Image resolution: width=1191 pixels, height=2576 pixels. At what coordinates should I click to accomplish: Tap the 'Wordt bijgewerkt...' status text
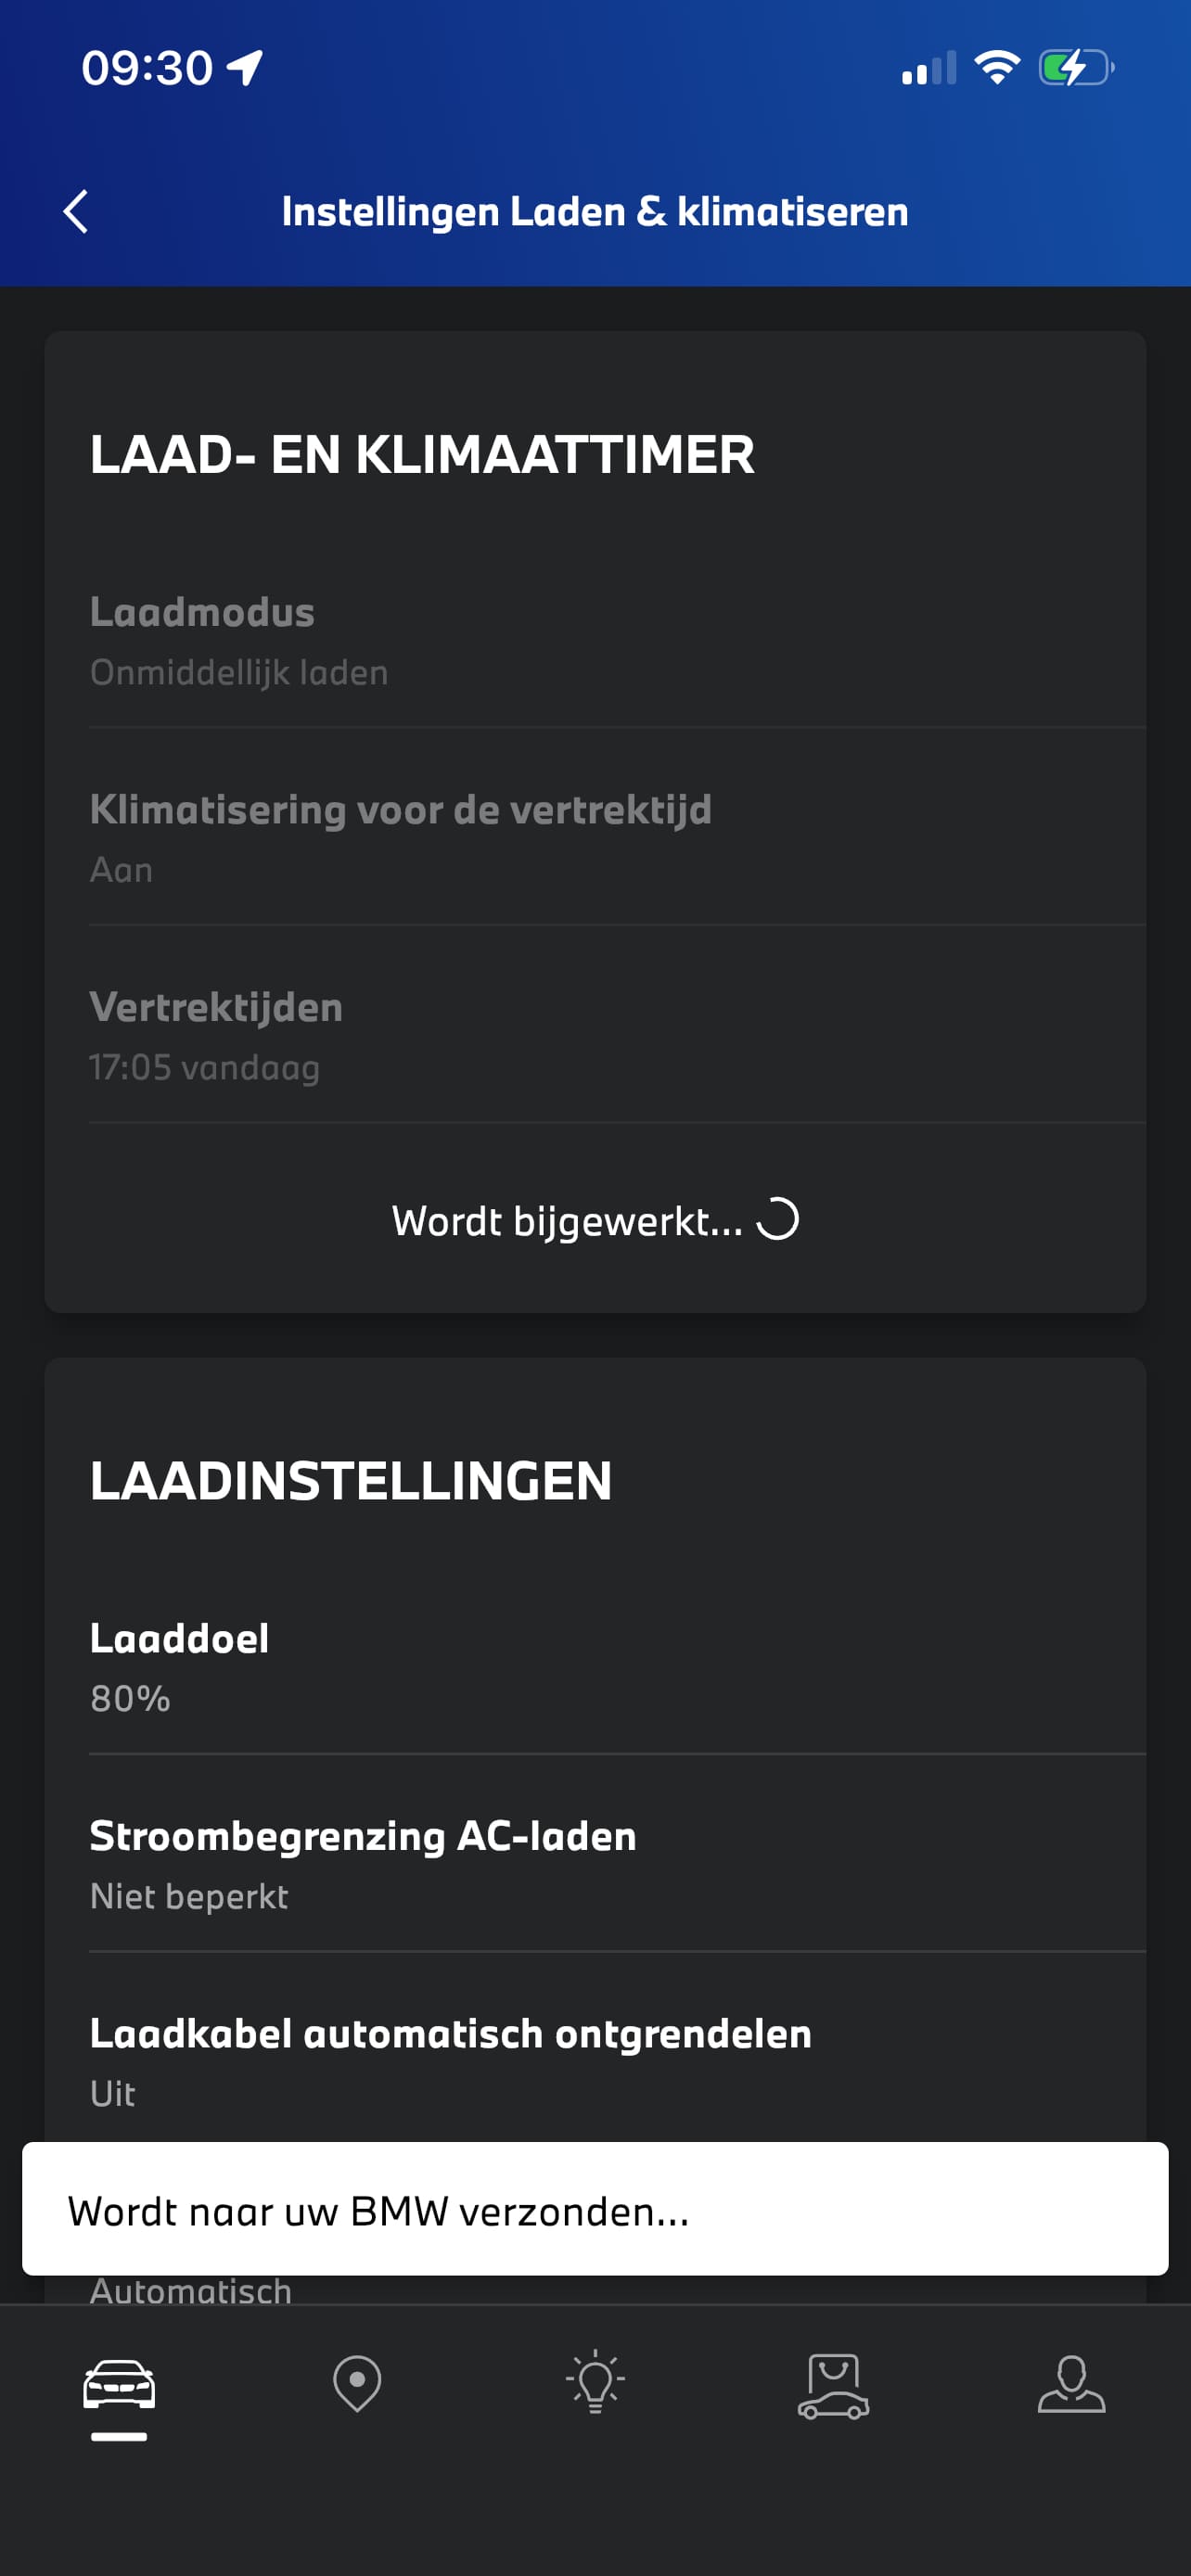tap(567, 1221)
